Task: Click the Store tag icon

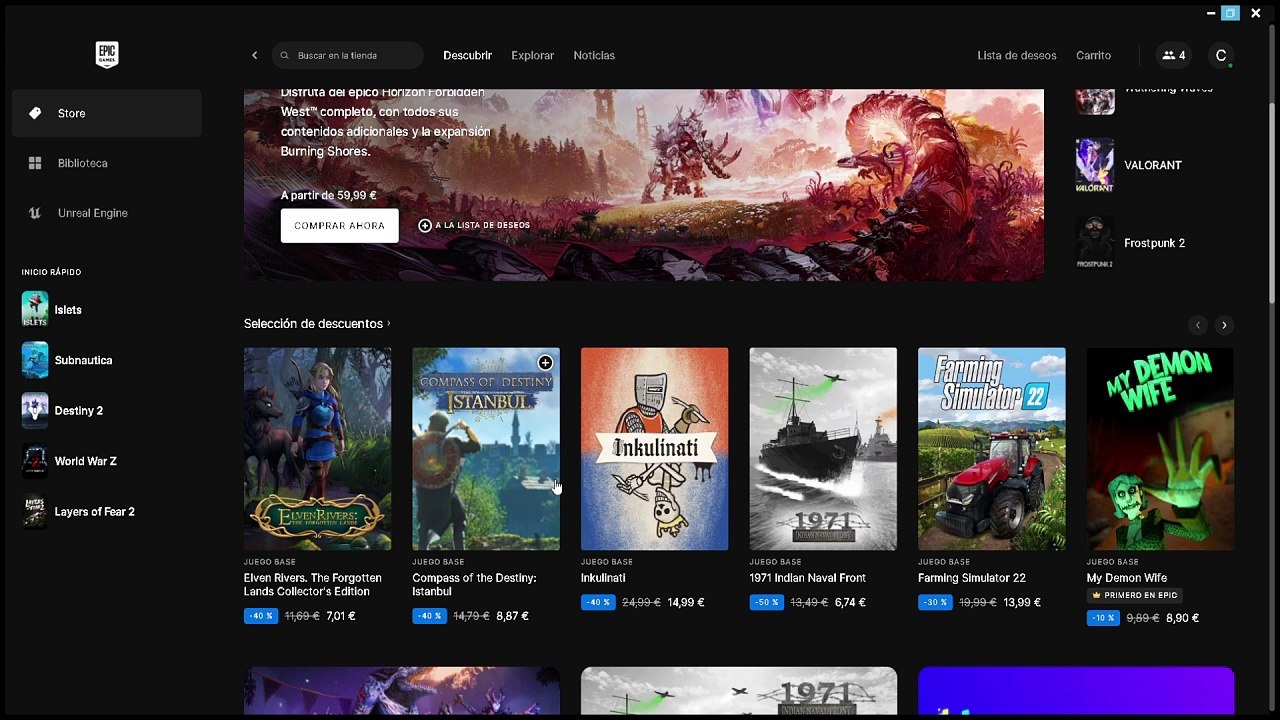Action: pos(35,113)
